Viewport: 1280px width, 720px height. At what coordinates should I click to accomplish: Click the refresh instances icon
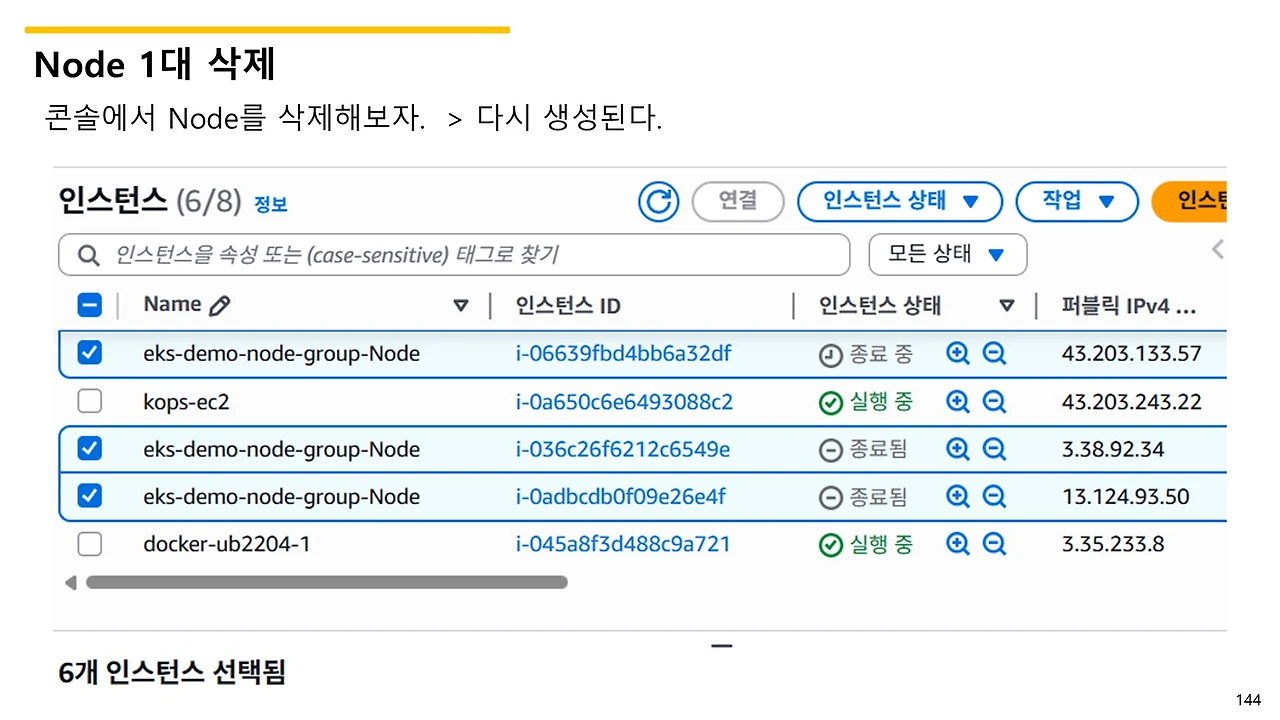coord(659,201)
